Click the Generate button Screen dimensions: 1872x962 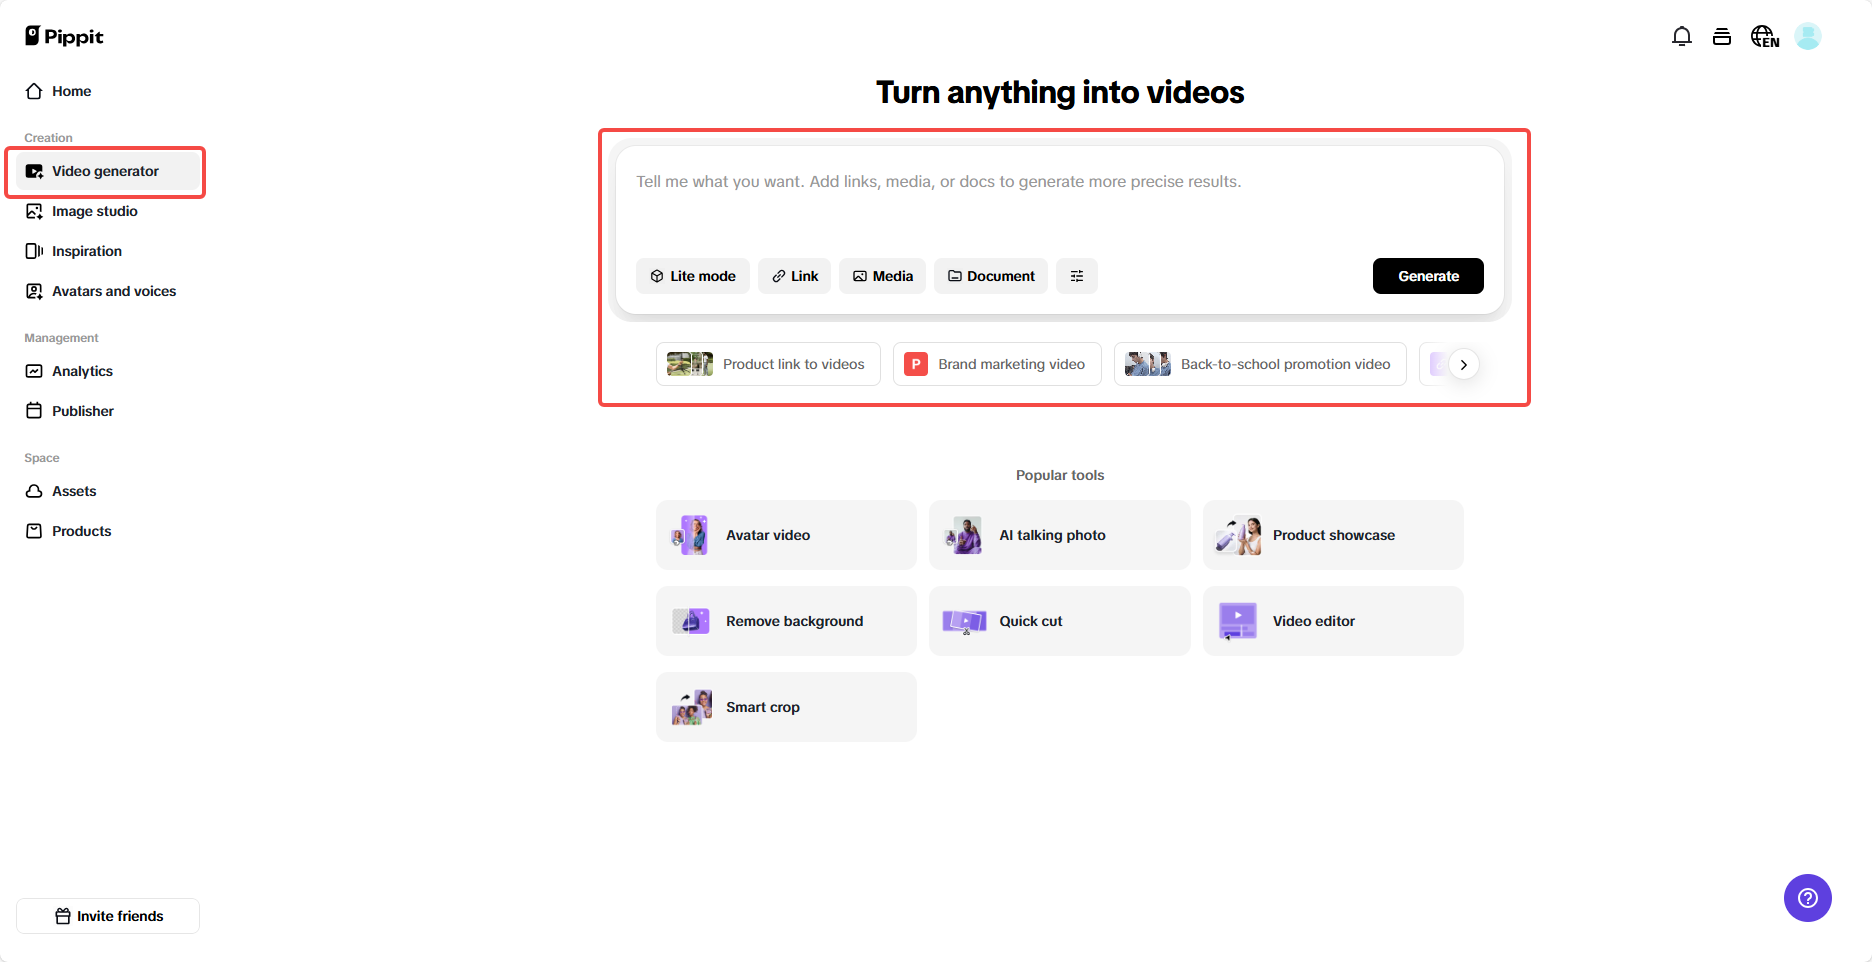[x=1428, y=276]
